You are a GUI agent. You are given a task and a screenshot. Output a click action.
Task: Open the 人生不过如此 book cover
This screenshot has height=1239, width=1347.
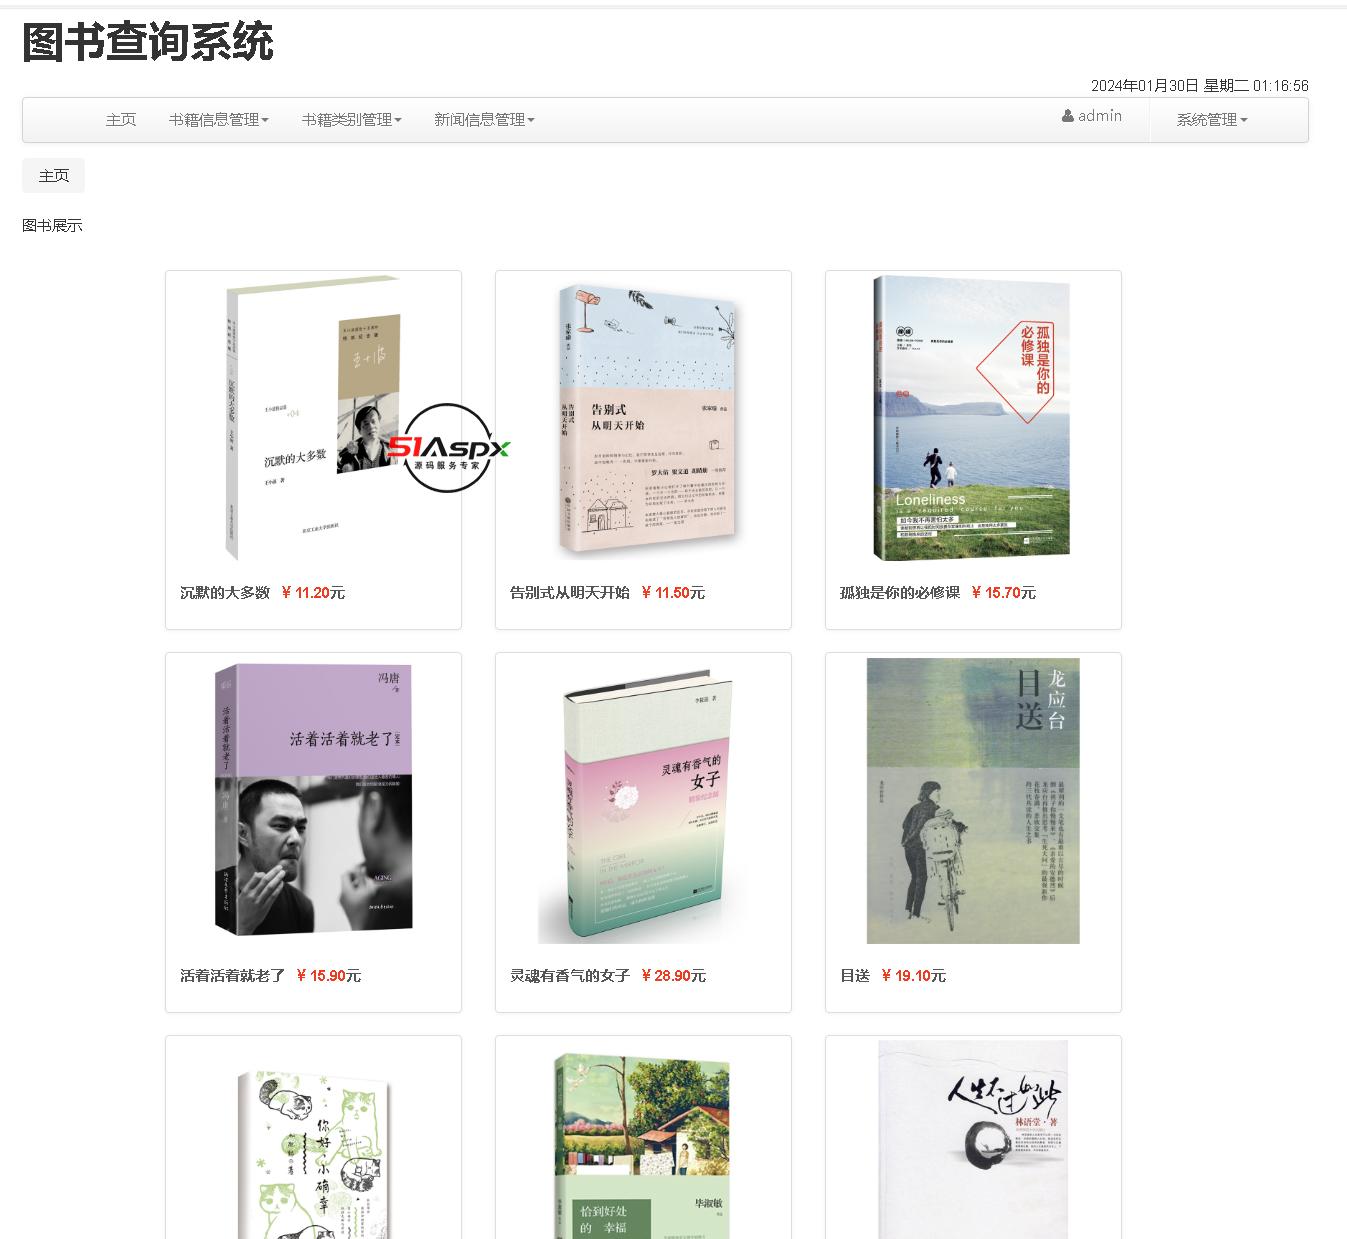(x=973, y=1139)
